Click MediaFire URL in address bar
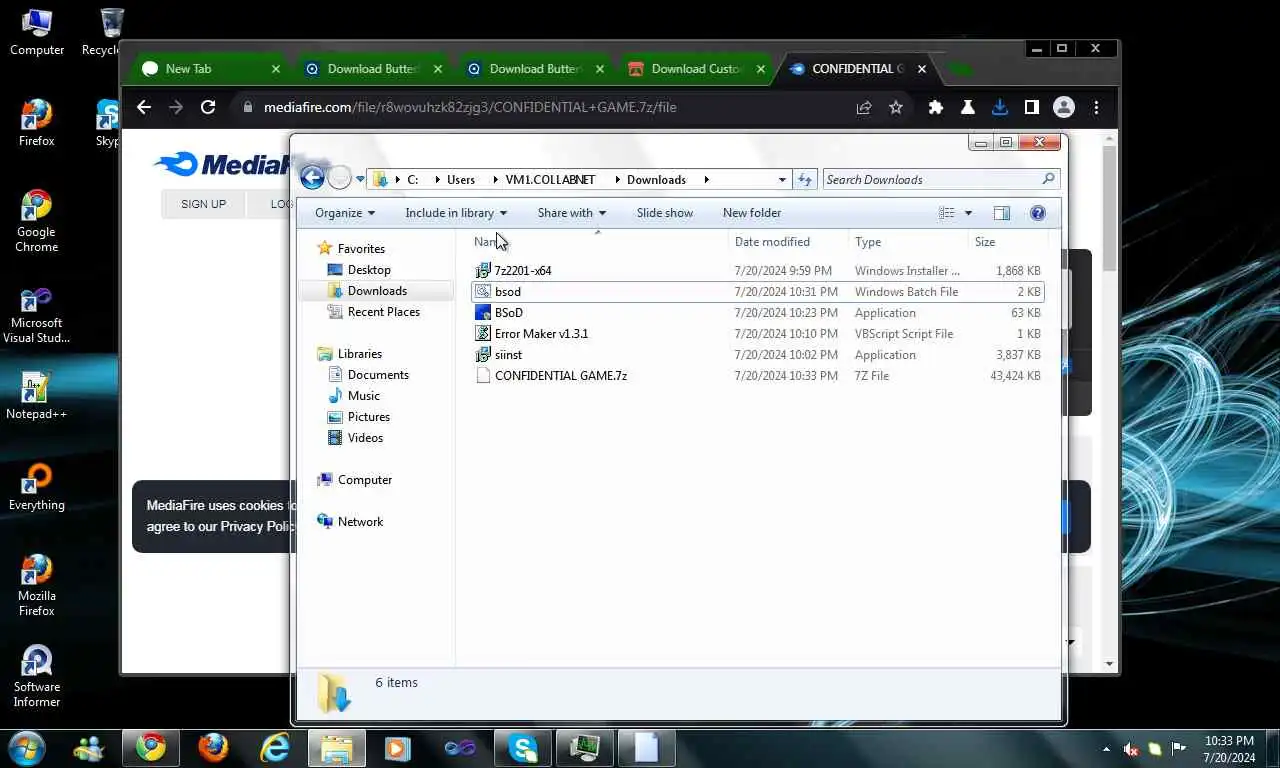Viewport: 1280px width, 768px height. pyautogui.click(x=470, y=107)
